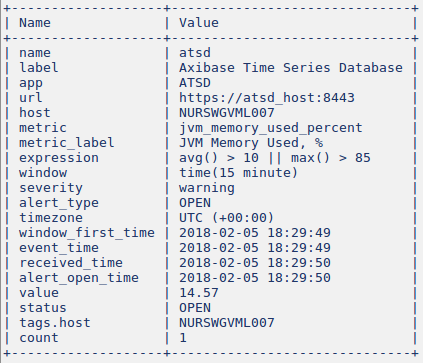Click the status OPEN value
423x363 pixels.
[x=195, y=308]
